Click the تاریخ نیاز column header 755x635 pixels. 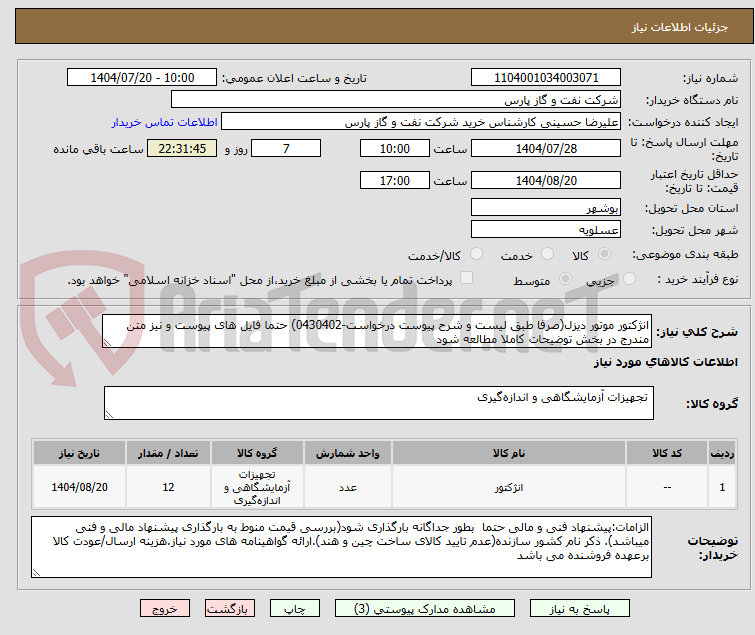point(79,453)
